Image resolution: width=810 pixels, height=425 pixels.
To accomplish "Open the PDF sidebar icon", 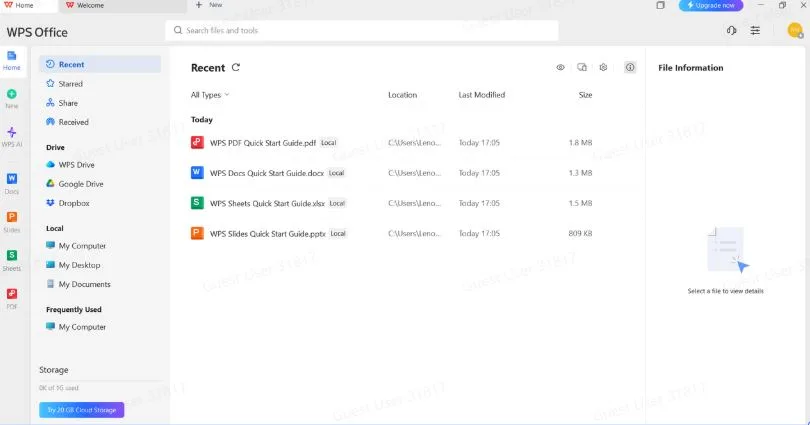I will point(11,298).
